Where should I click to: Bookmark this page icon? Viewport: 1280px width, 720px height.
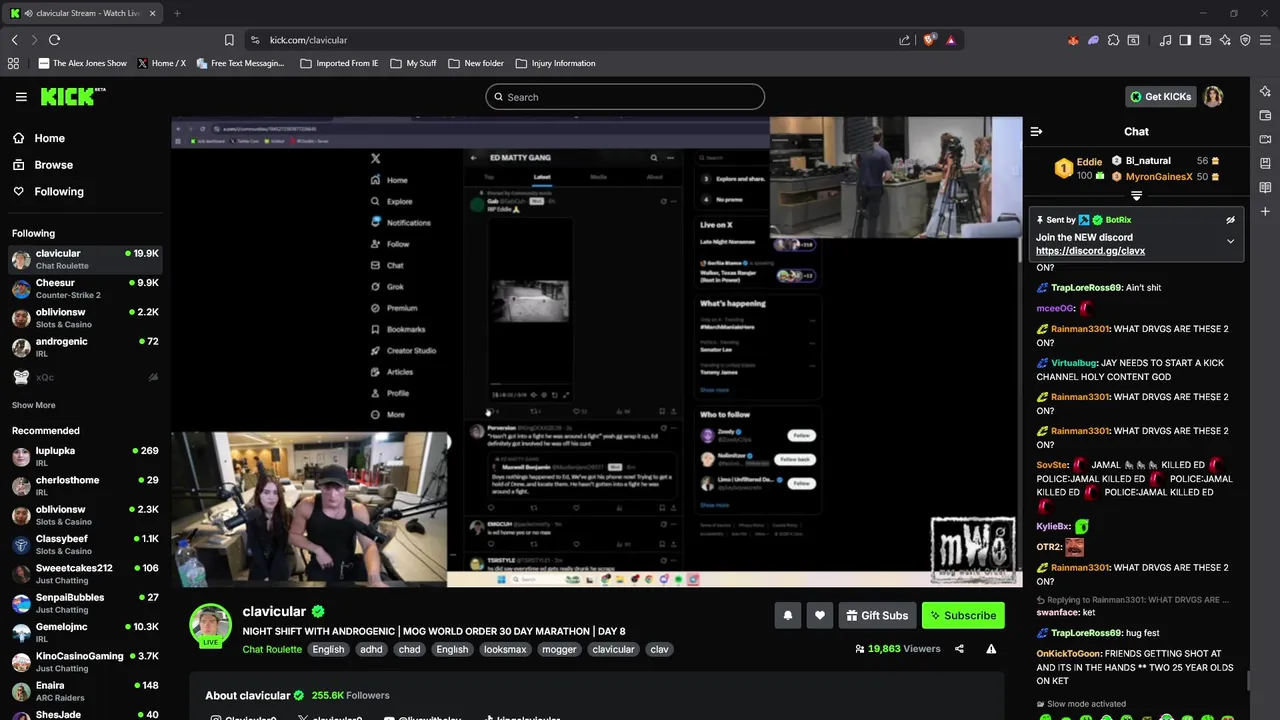(x=229, y=40)
